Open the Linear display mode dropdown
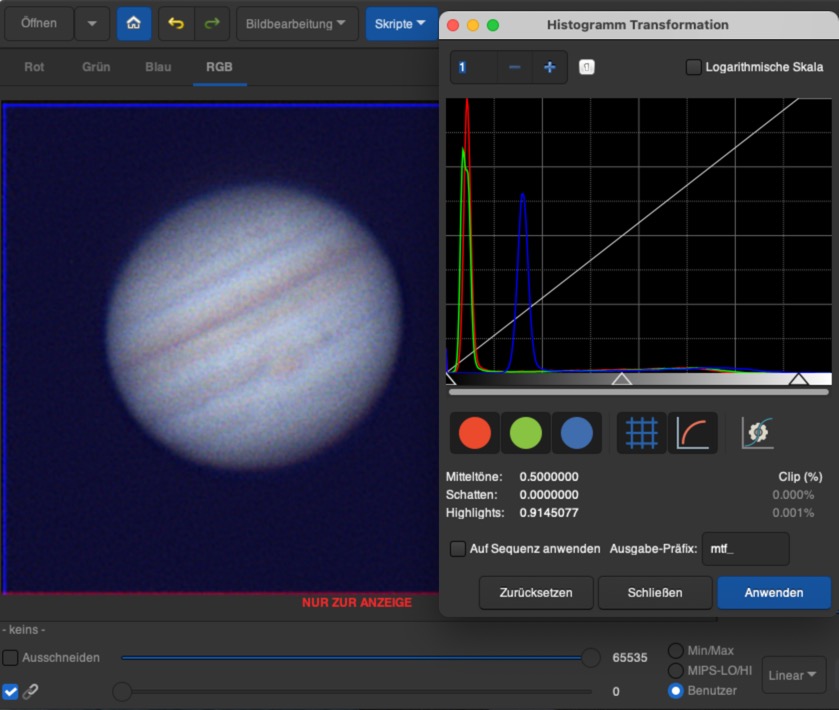839x710 pixels. [x=794, y=675]
